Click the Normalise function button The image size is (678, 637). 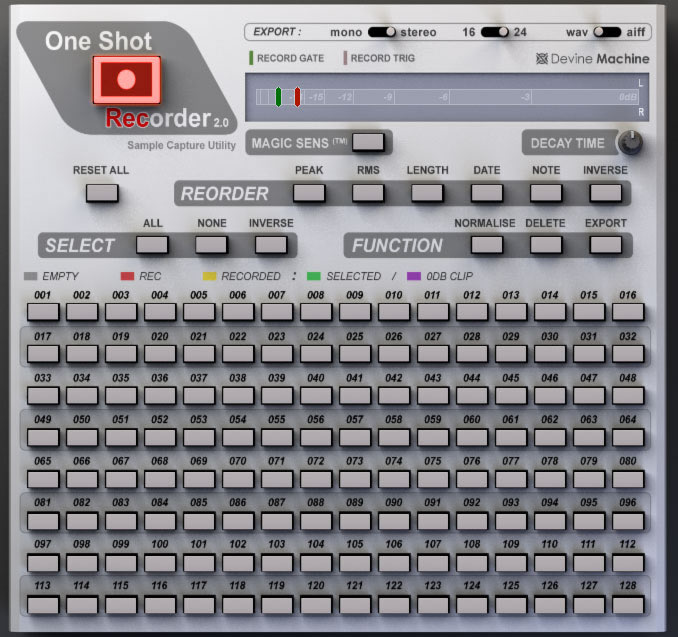pyautogui.click(x=487, y=245)
